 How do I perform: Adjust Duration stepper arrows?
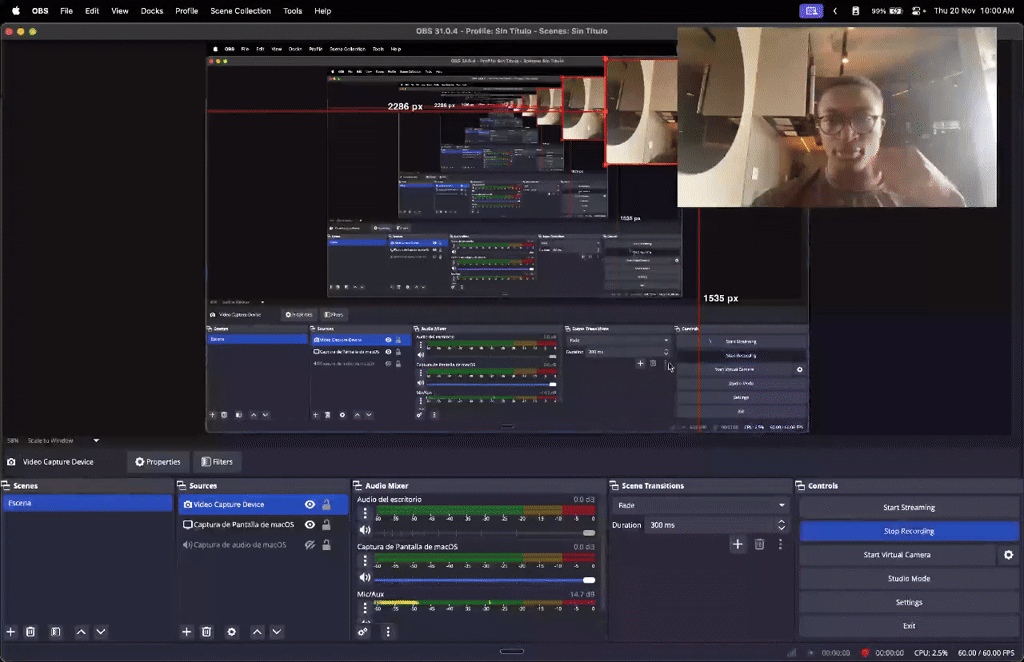click(781, 525)
